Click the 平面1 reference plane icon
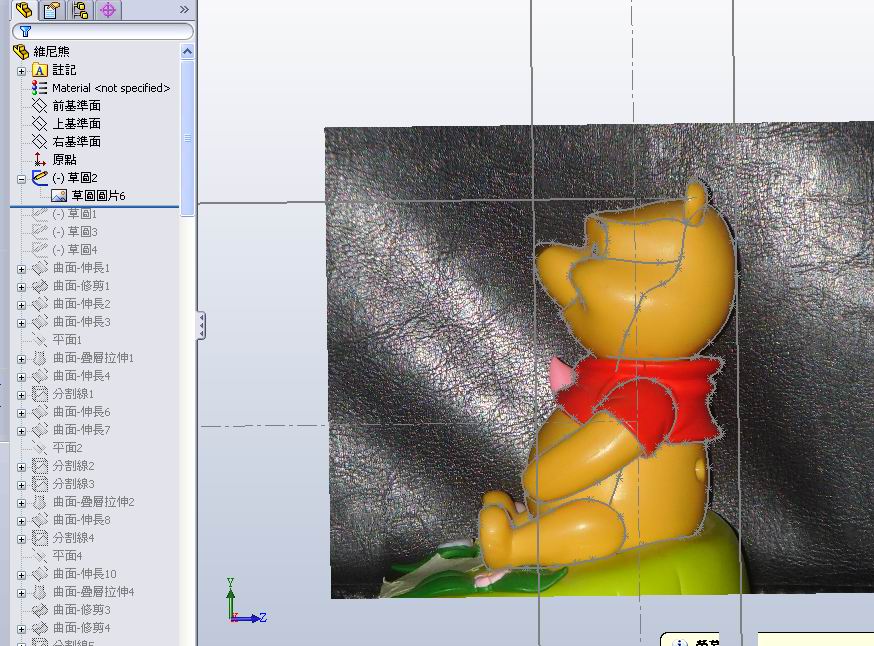874x646 pixels. pyautogui.click(x=40, y=339)
